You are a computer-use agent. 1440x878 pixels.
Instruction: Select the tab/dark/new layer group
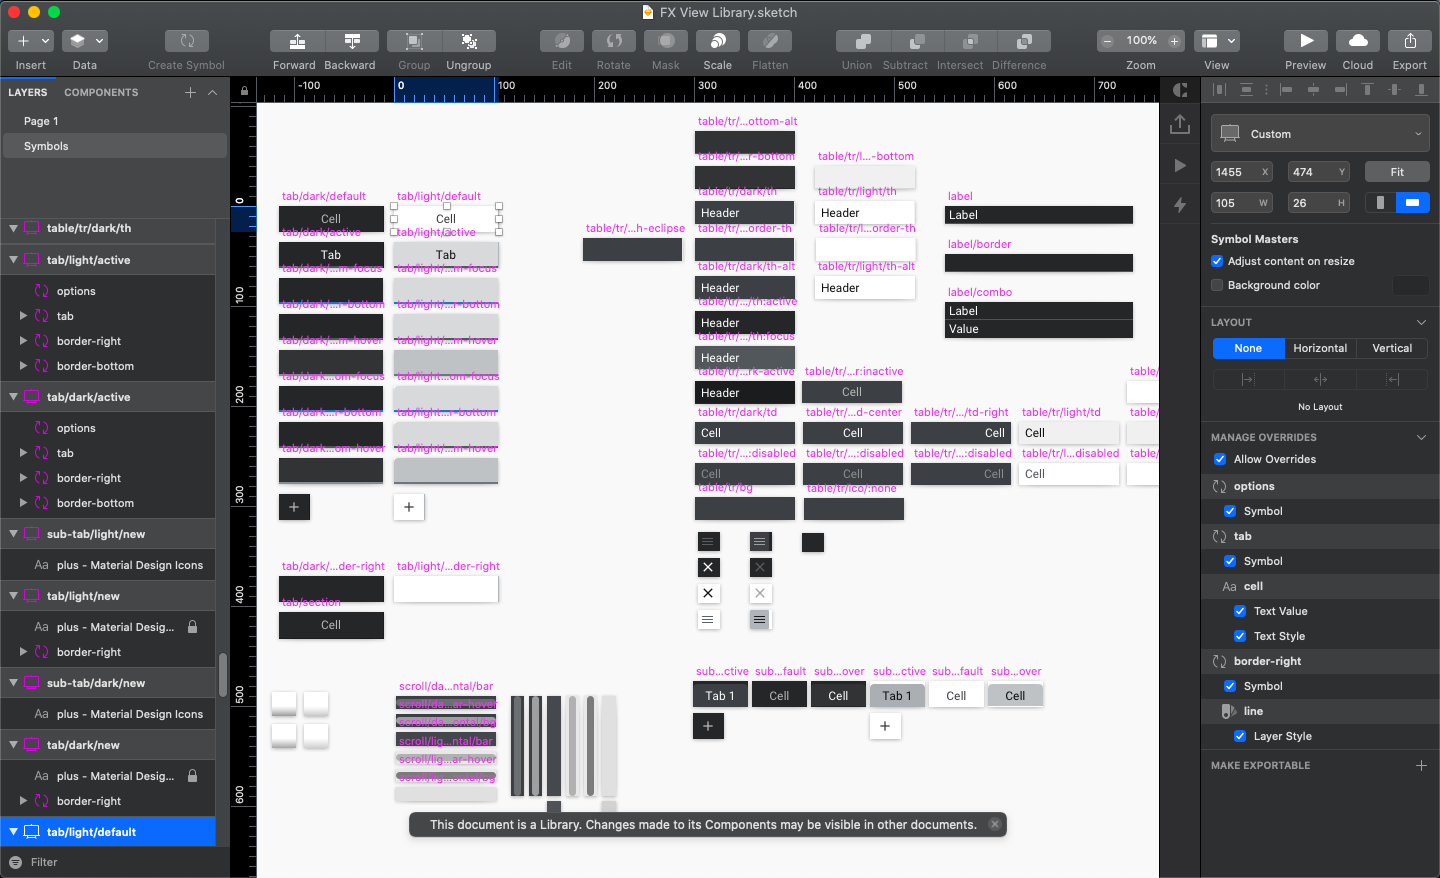pyautogui.click(x=108, y=745)
